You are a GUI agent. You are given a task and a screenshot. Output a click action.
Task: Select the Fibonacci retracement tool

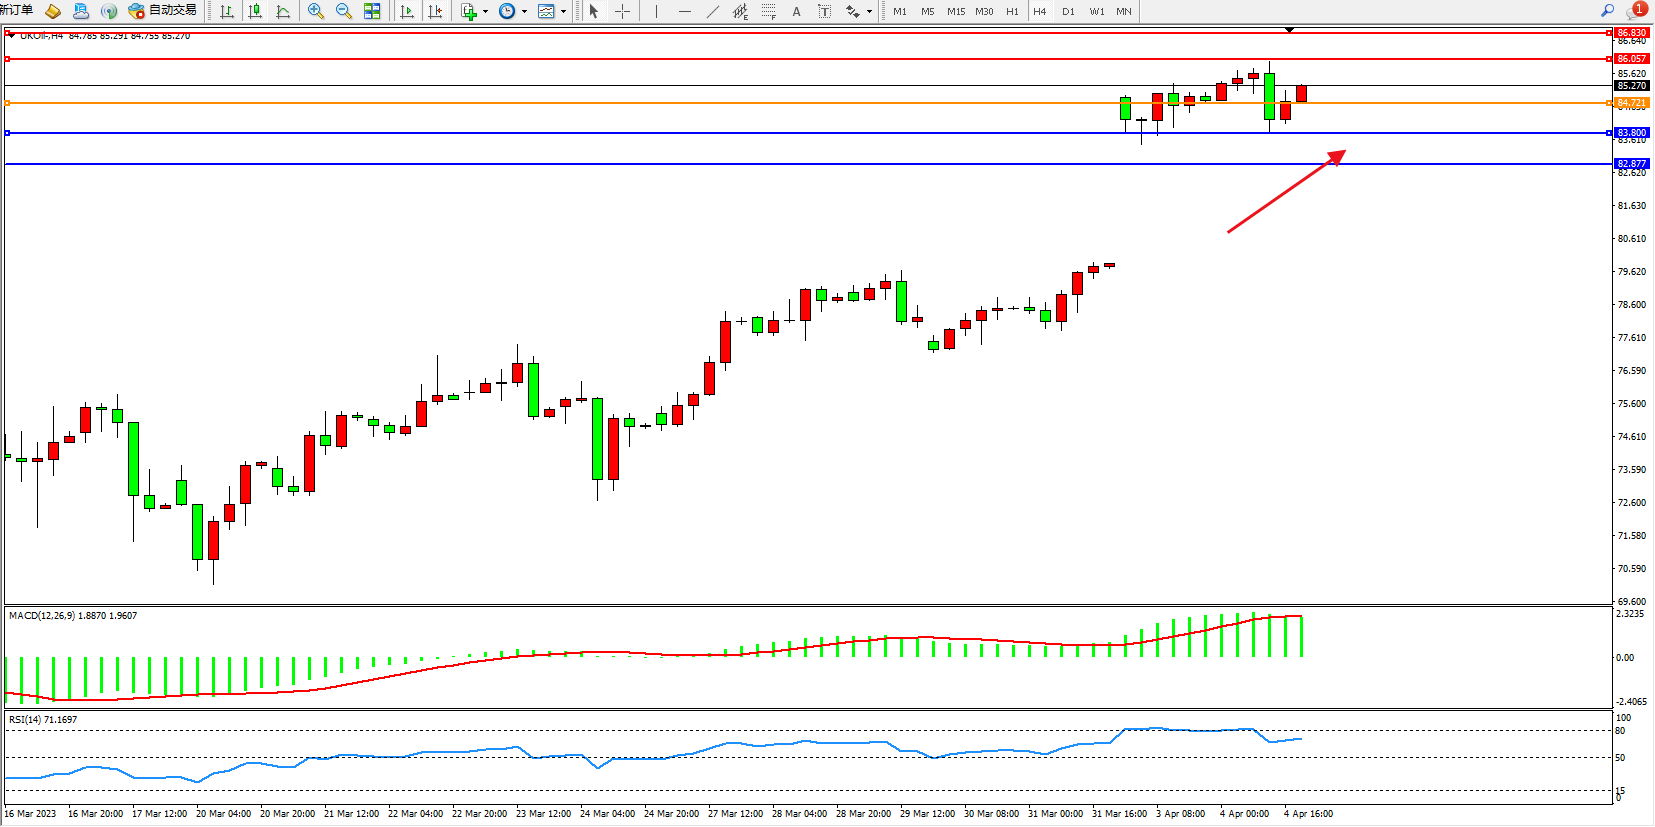click(x=768, y=11)
